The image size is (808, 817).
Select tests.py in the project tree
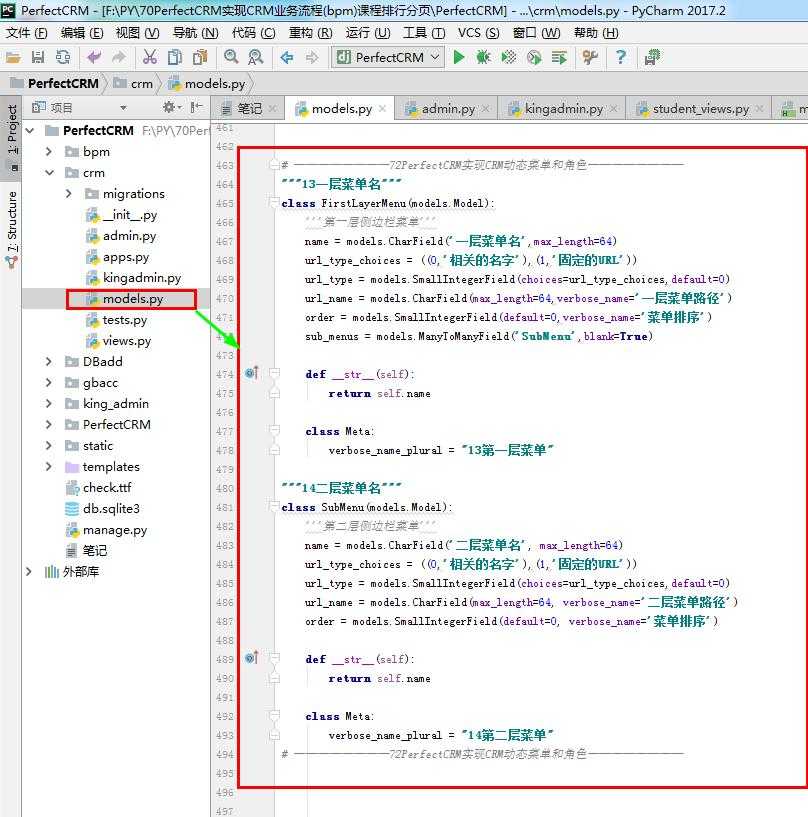125,320
